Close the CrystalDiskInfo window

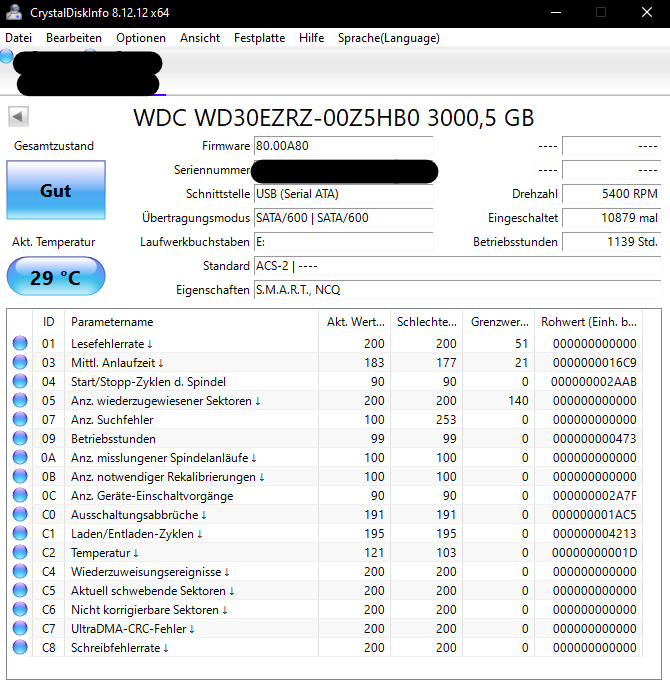click(647, 12)
